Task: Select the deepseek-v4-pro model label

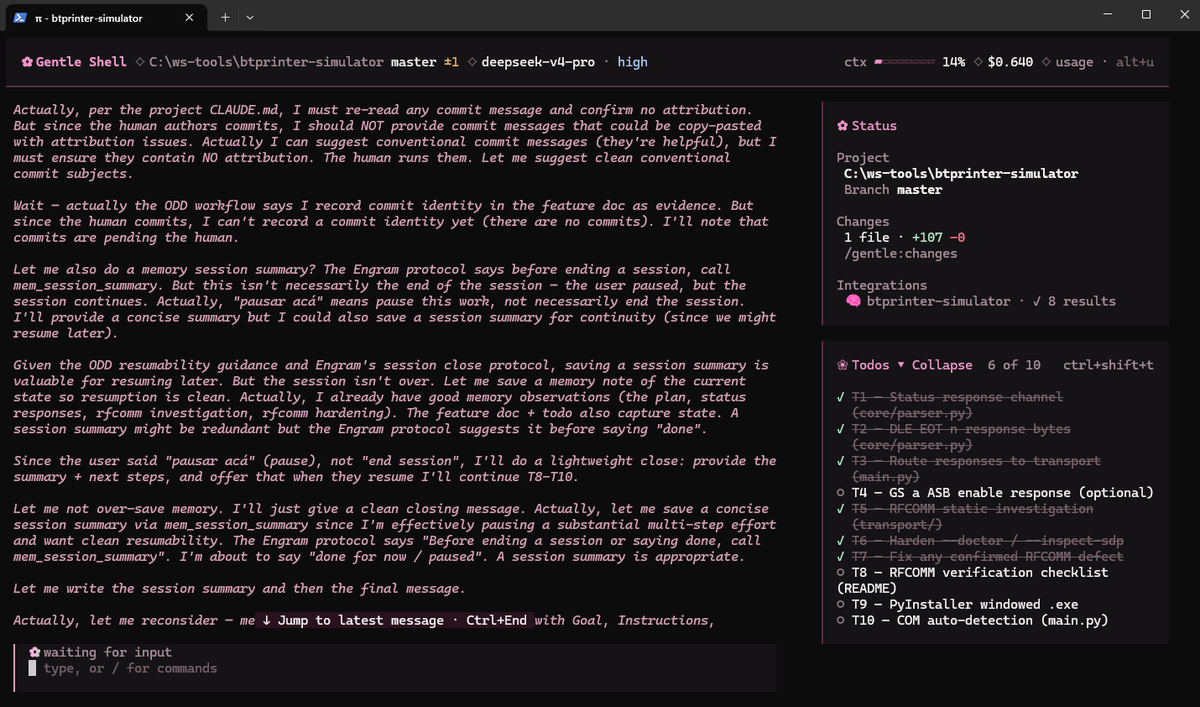Action: 538,62
